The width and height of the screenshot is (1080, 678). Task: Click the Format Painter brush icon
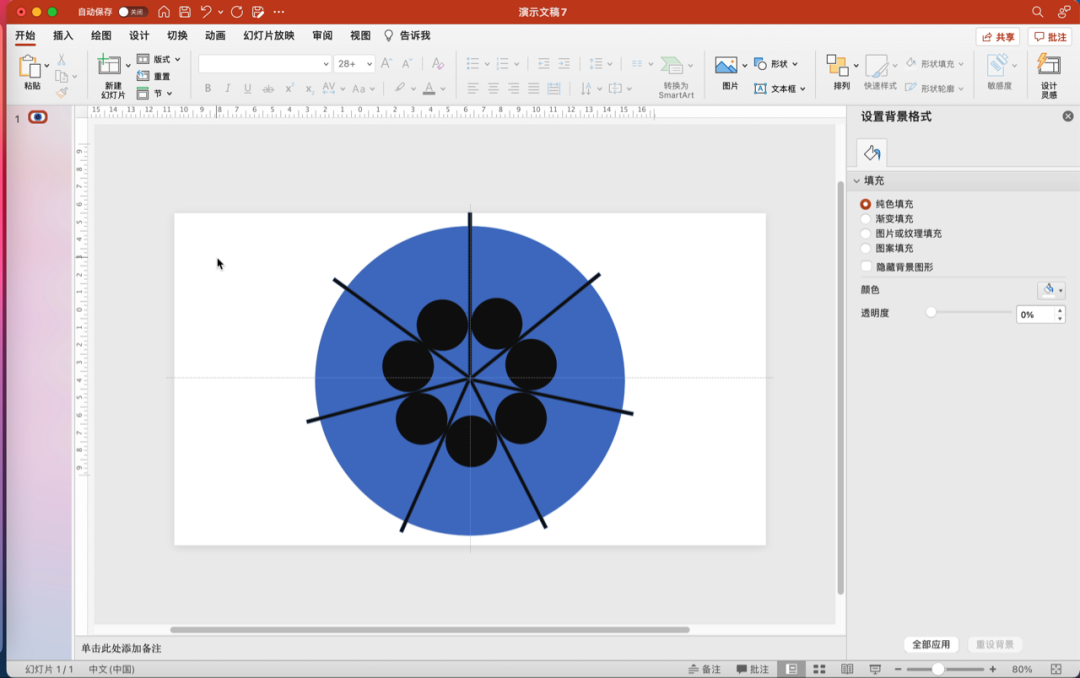(62, 92)
